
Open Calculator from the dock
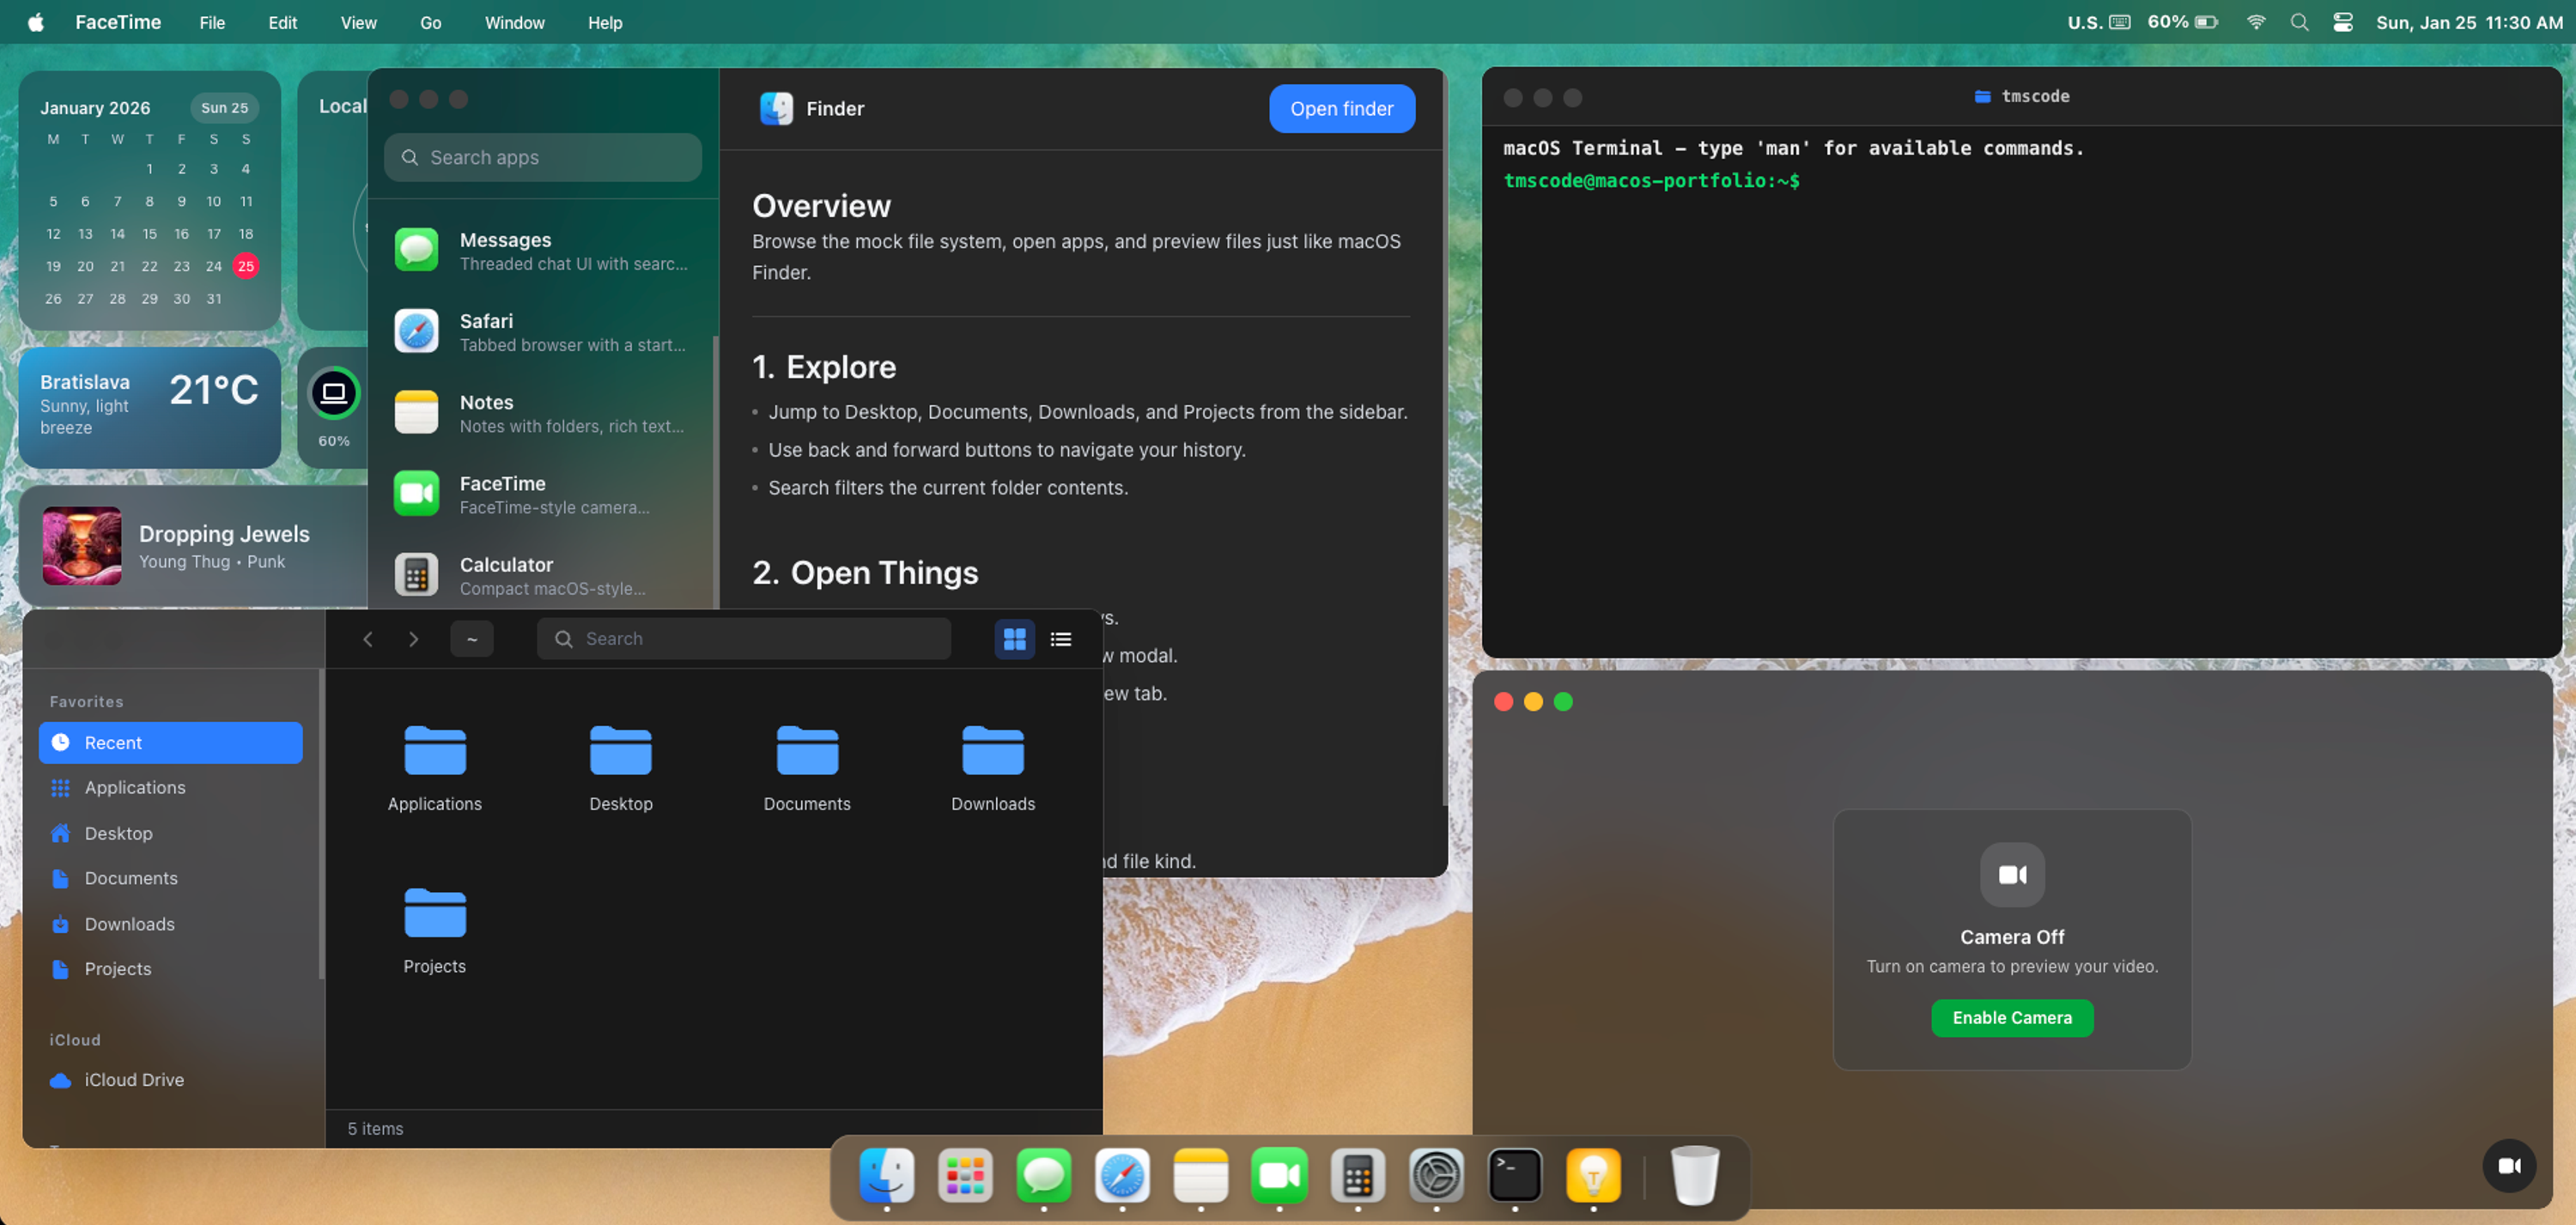click(1357, 1175)
